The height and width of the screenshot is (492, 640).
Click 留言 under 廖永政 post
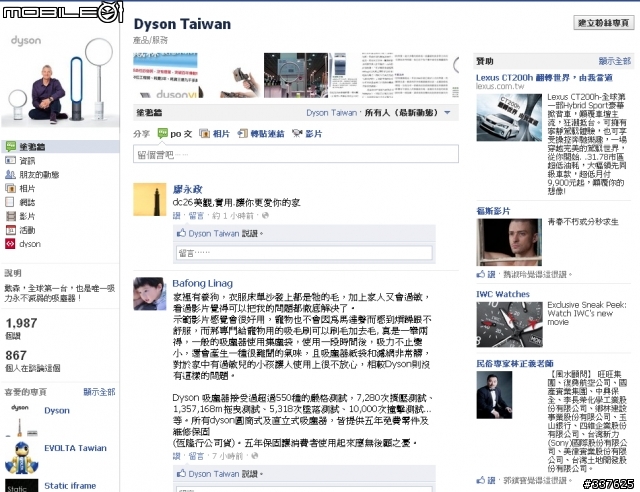pos(196,216)
